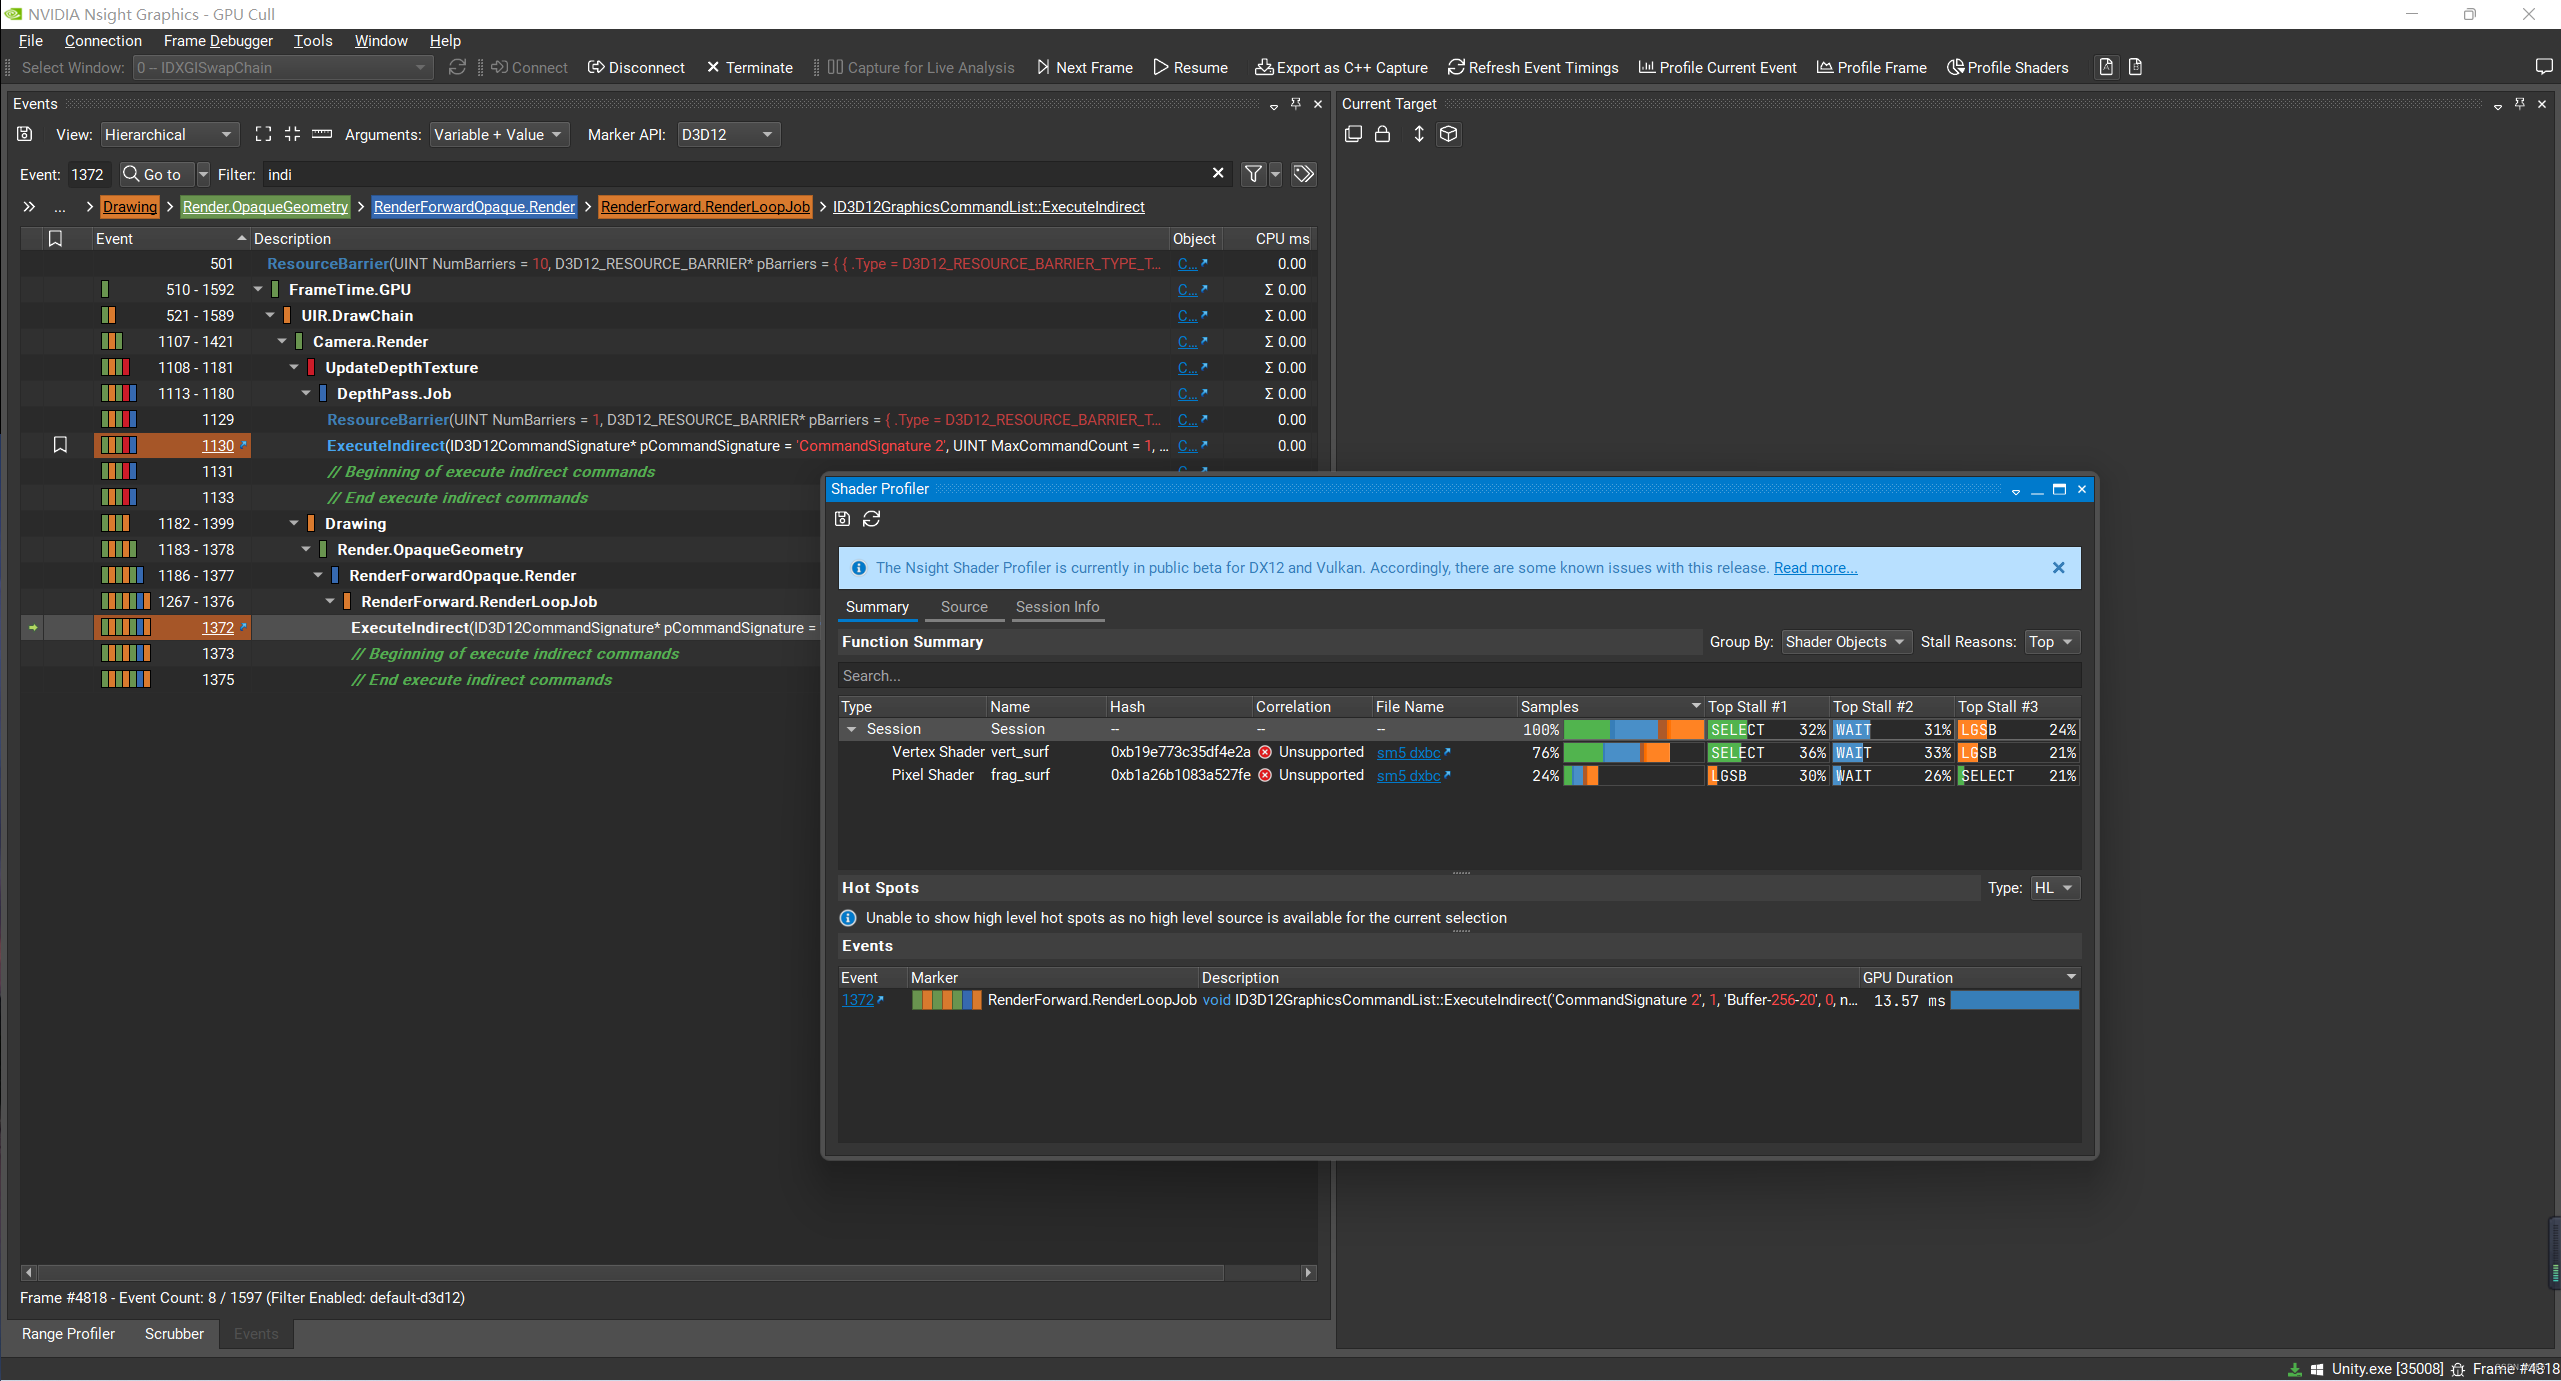Screen dimensions: 2561x1381
Task: Clear the Filter text with the X
Action: coord(1218,173)
